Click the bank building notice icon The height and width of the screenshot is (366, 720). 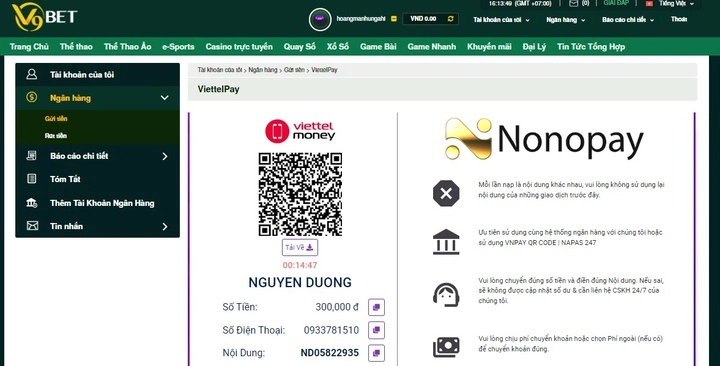pos(446,242)
